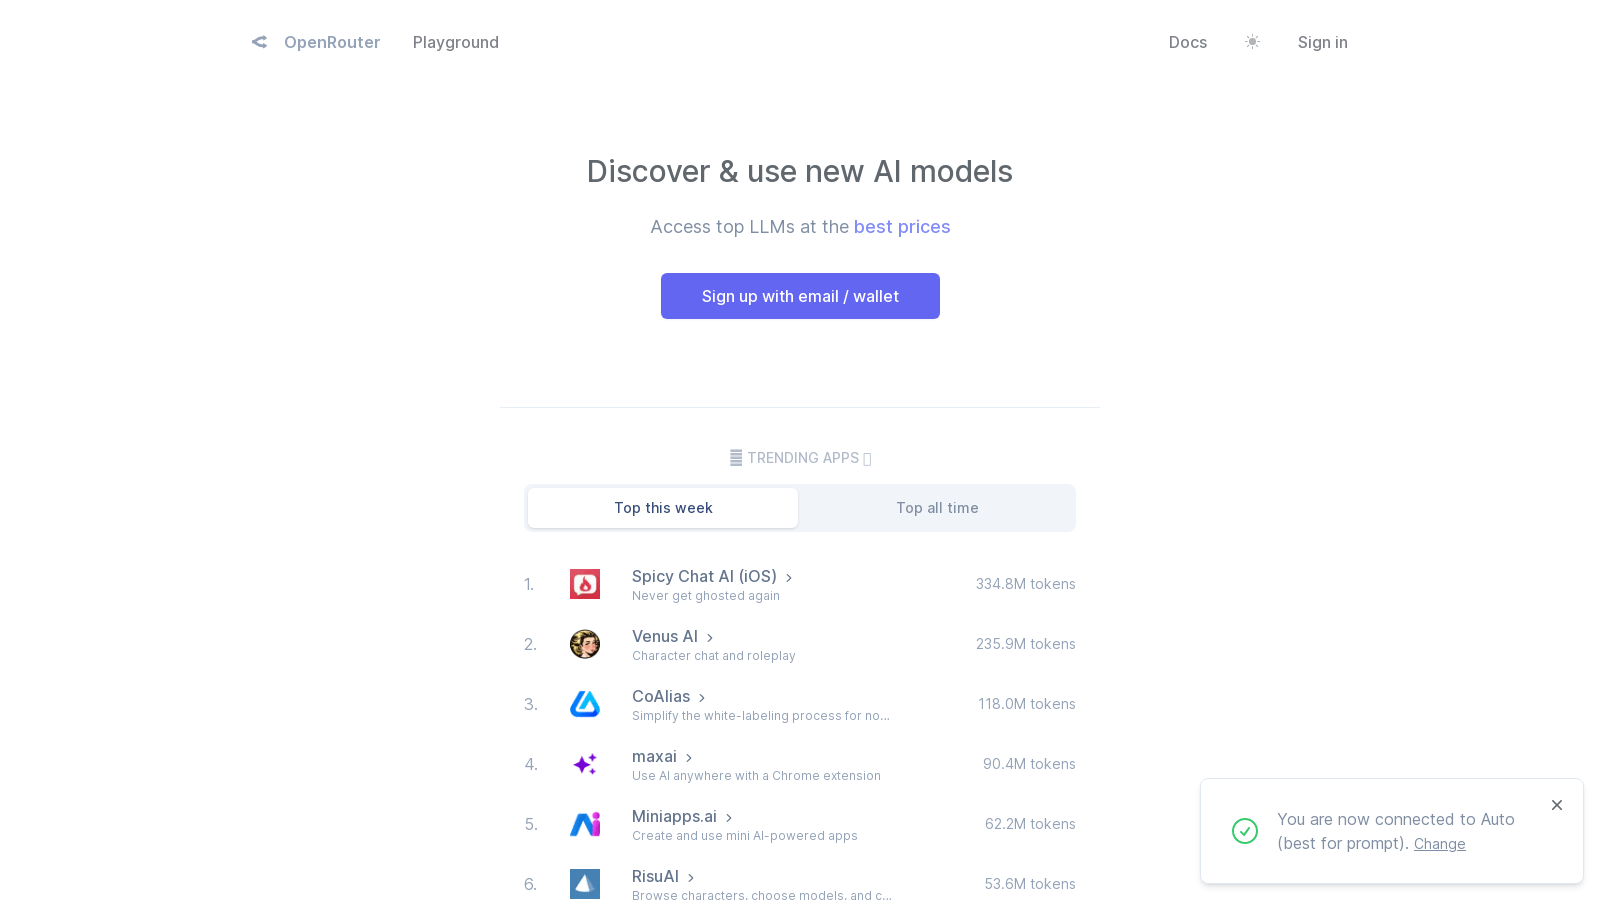This screenshot has height=900, width=1600.
Task: Open the maxai sparkle icon
Action: [585, 764]
